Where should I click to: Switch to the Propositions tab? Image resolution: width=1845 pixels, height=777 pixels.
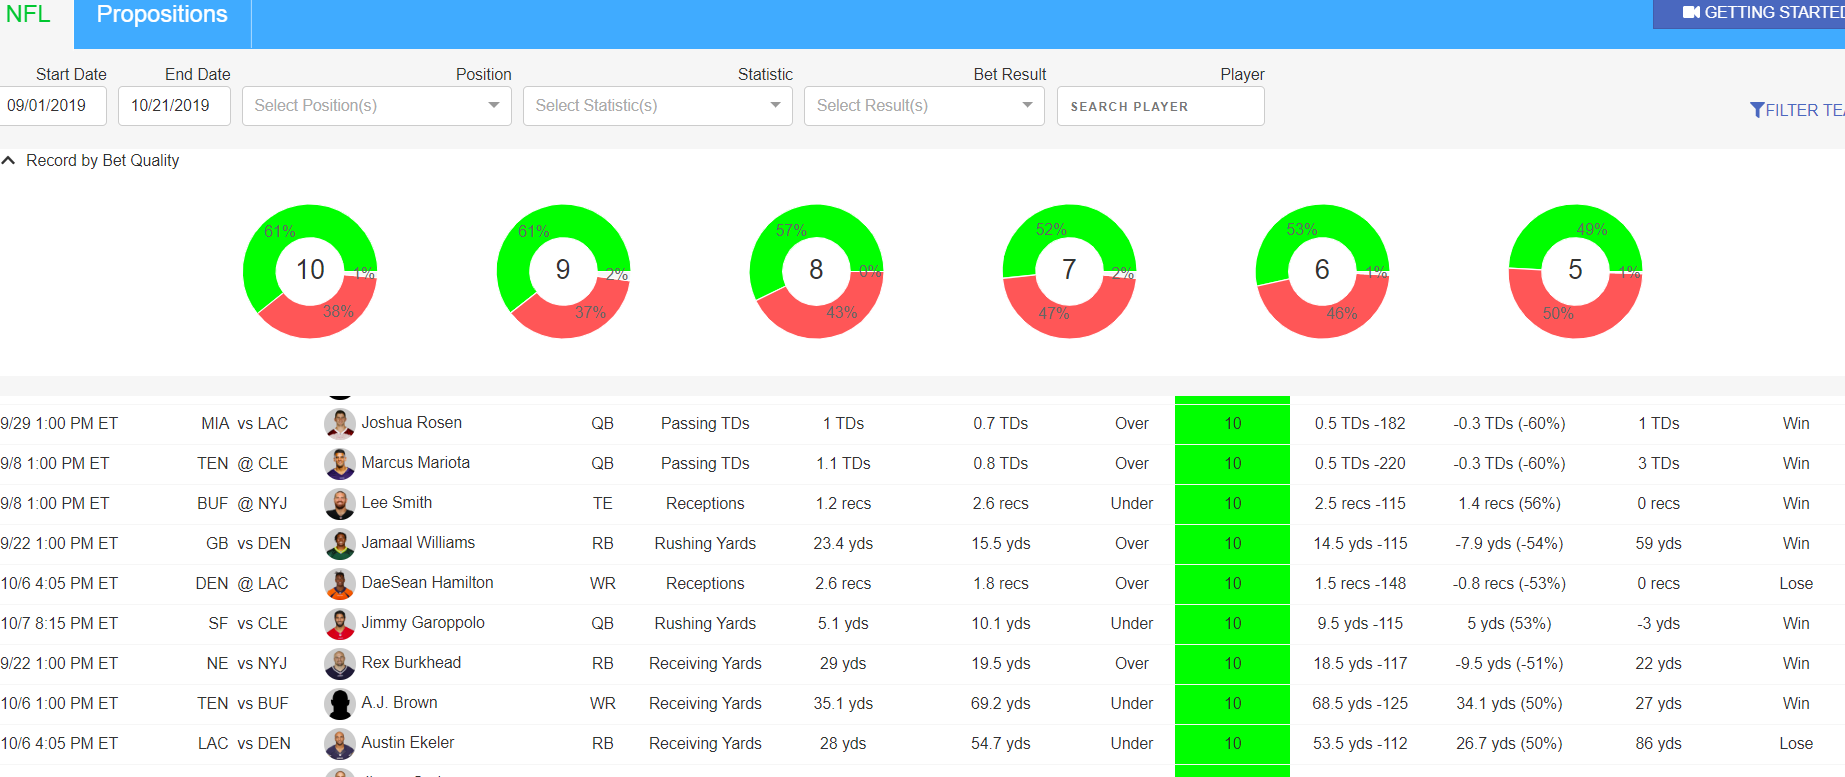[162, 15]
